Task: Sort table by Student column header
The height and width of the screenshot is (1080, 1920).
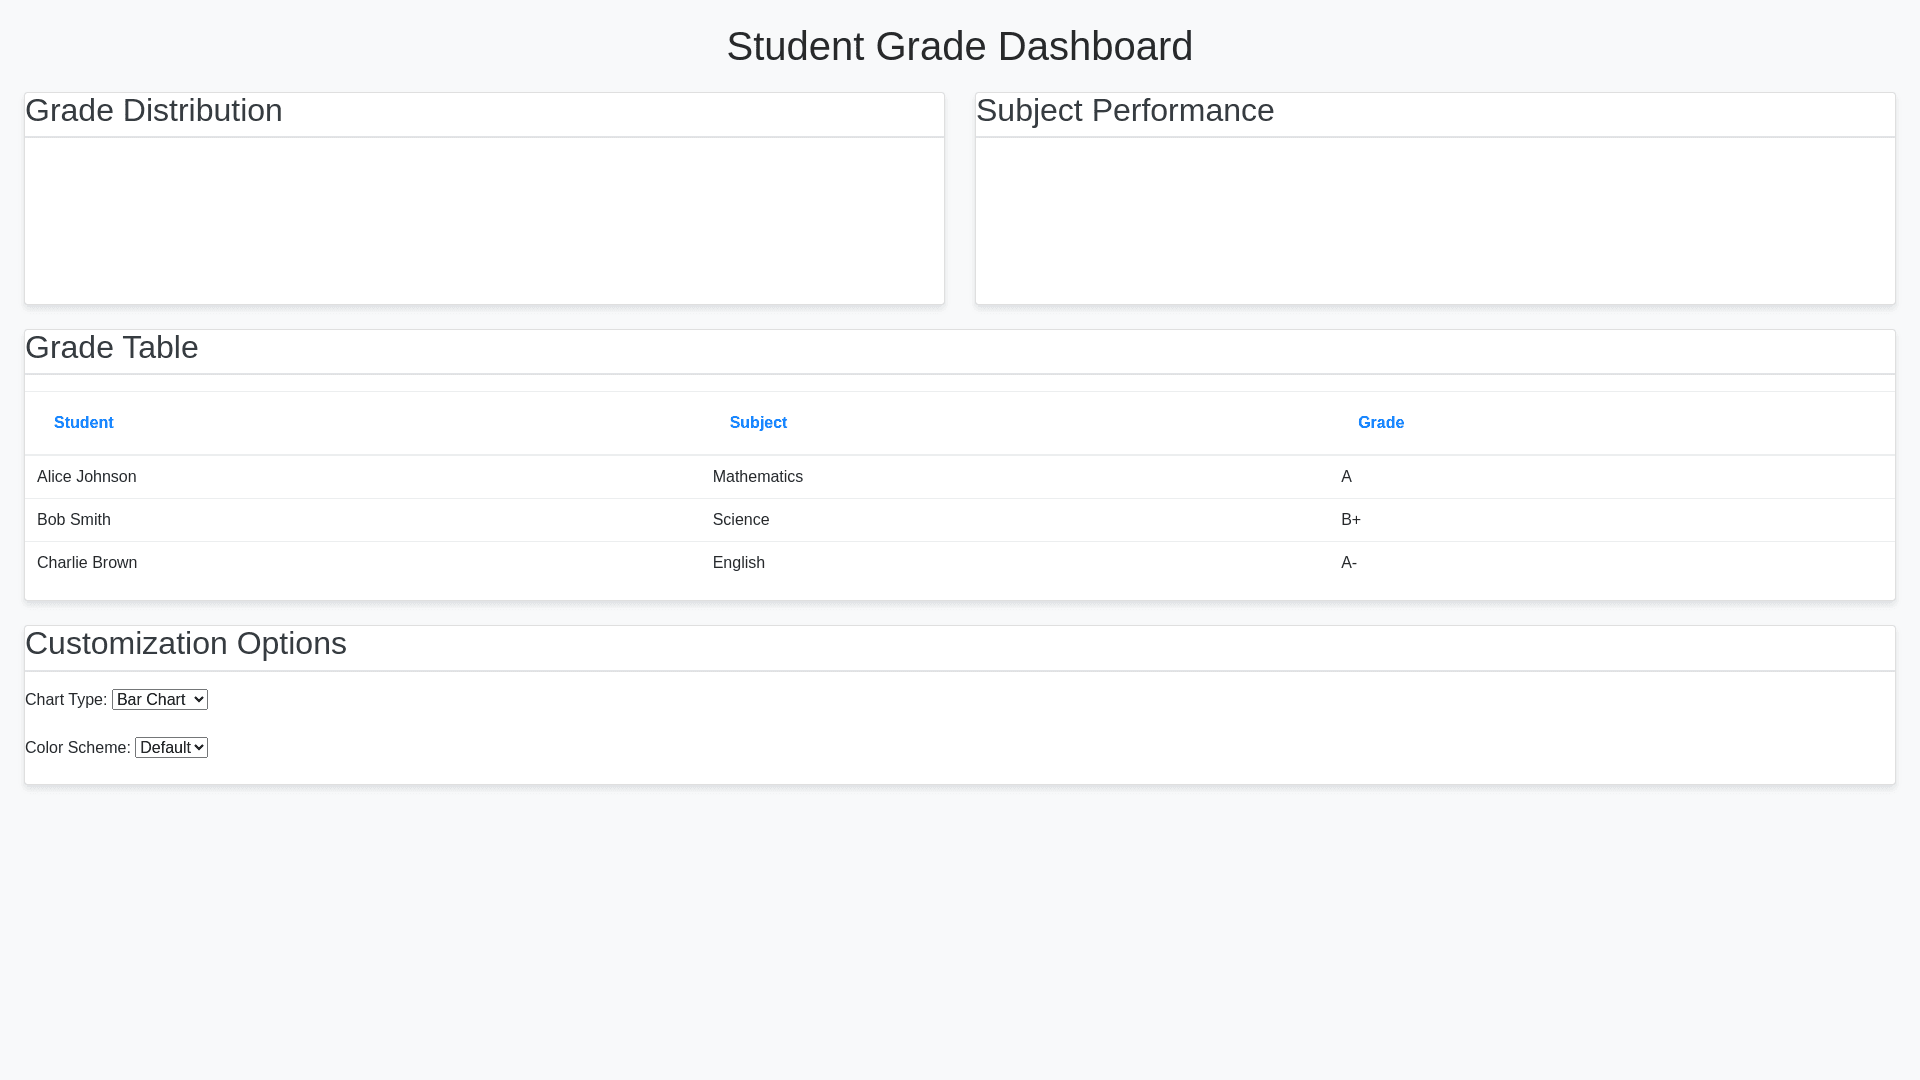Action: 84,423
